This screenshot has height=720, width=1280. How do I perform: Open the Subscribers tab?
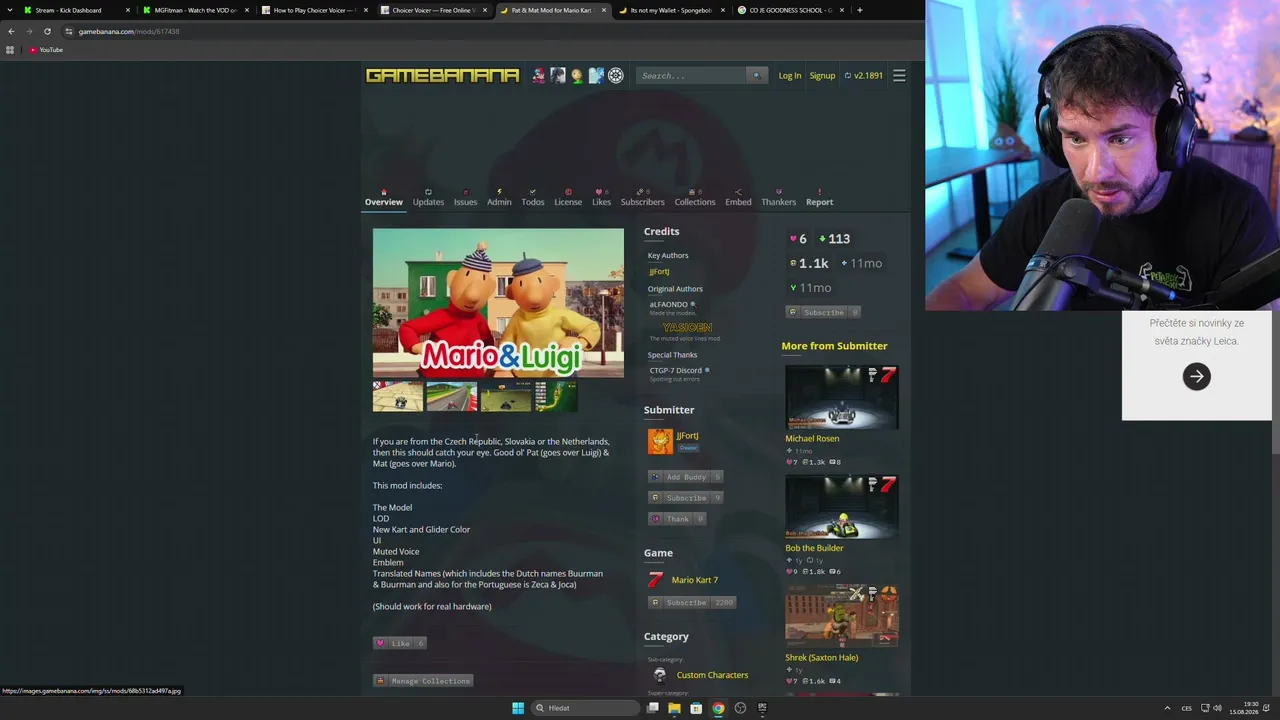(642, 197)
